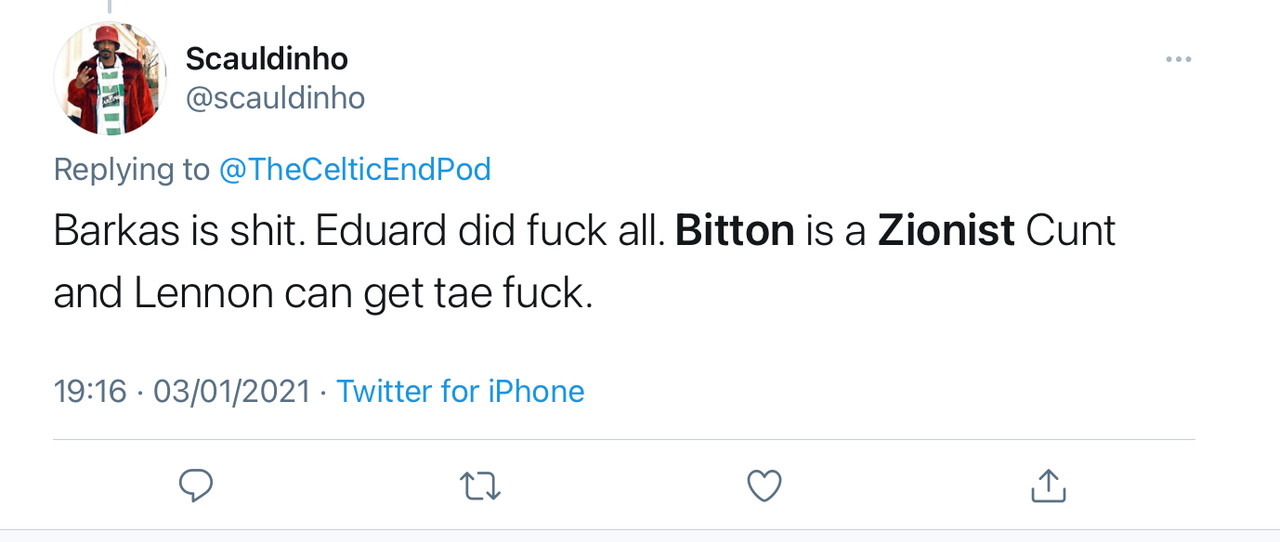Open the three-dot more options menu
The width and height of the screenshot is (1280, 542).
(x=1178, y=60)
